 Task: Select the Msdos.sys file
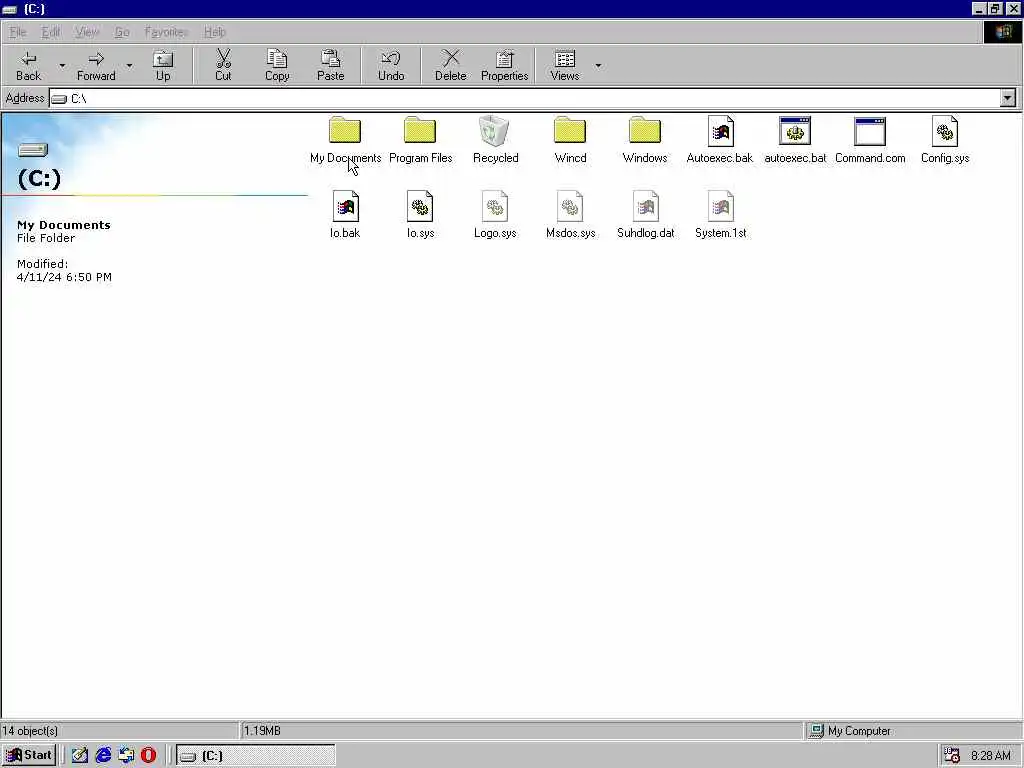coord(570,215)
